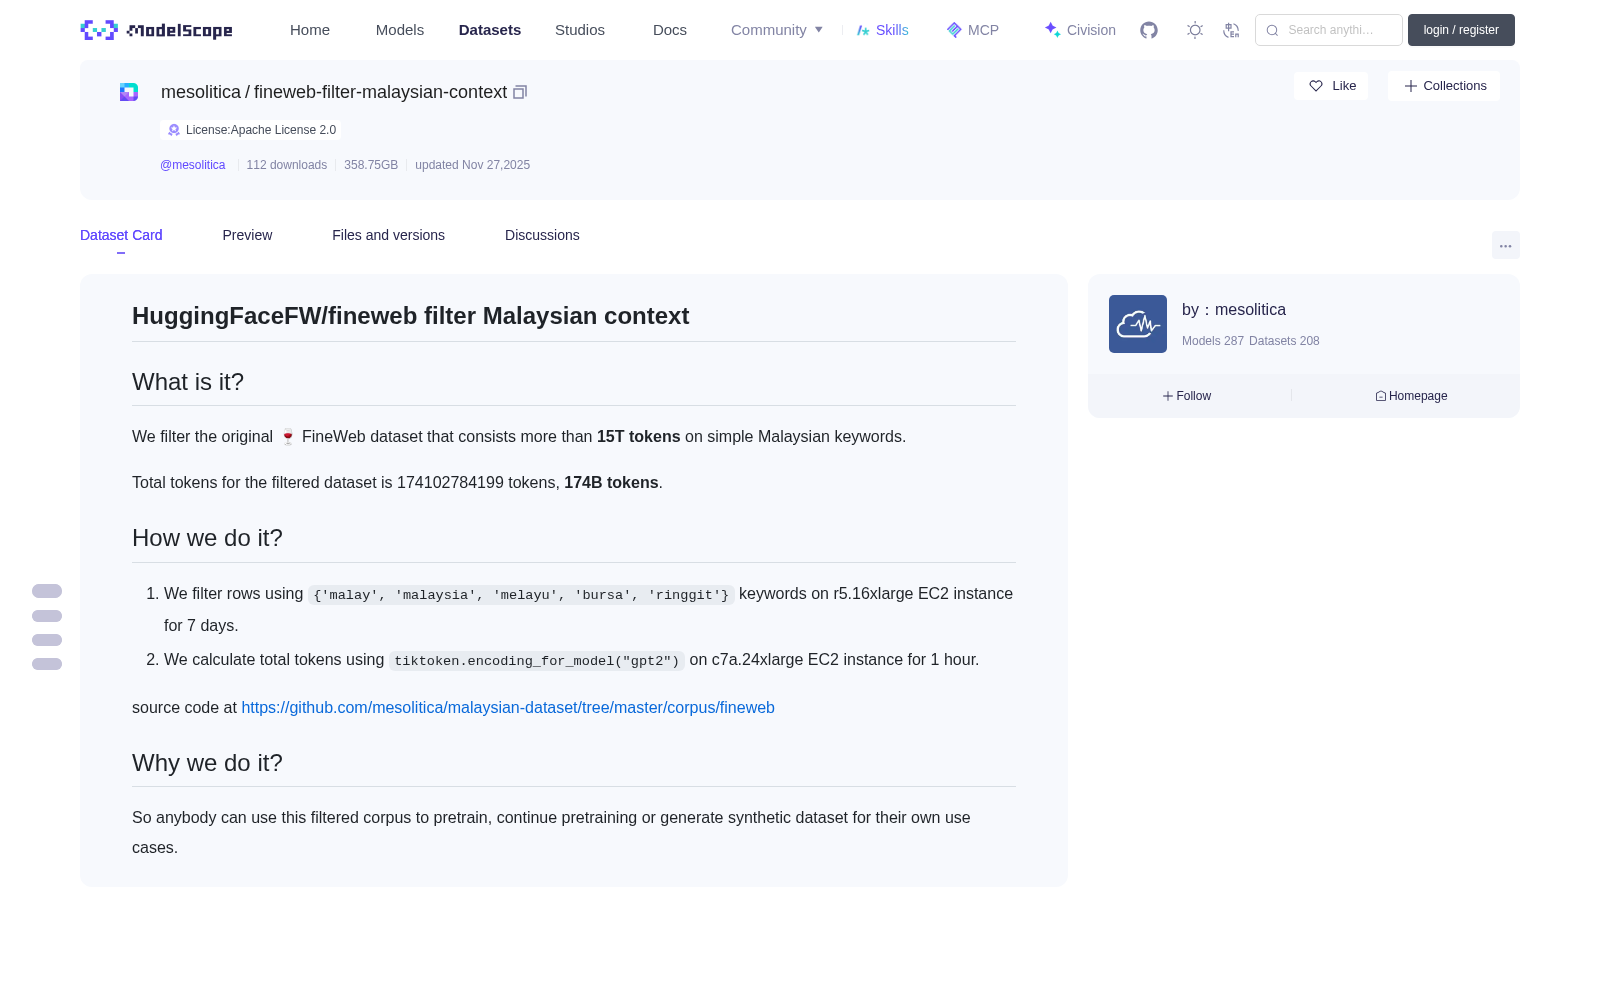This screenshot has width=1600, height=1000.
Task: Click the third outline marker on left
Action: (x=47, y=640)
